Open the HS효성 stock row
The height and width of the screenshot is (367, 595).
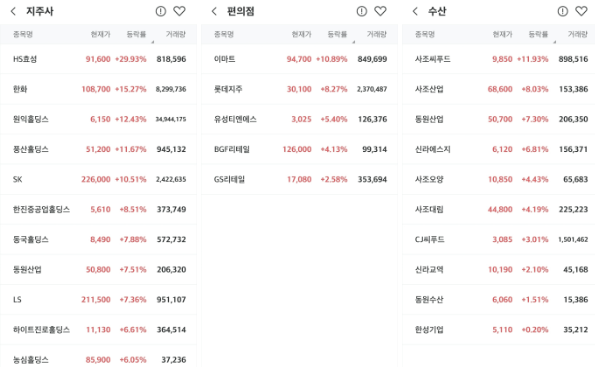(98, 59)
